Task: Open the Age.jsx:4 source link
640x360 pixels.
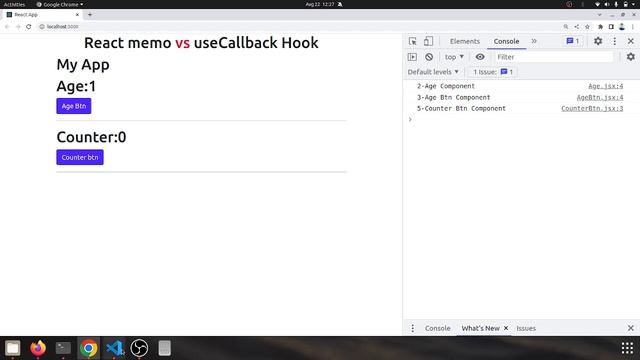Action: pyautogui.click(x=606, y=86)
